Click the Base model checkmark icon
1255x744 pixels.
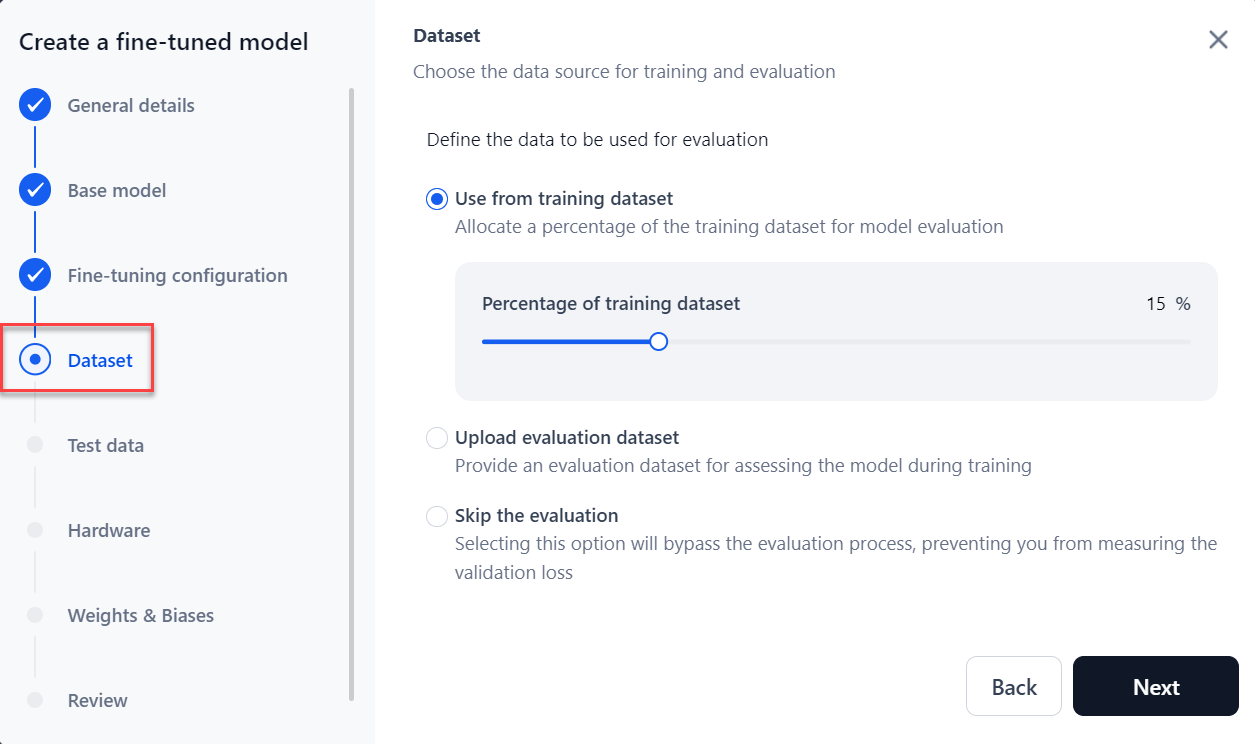[x=35, y=190]
